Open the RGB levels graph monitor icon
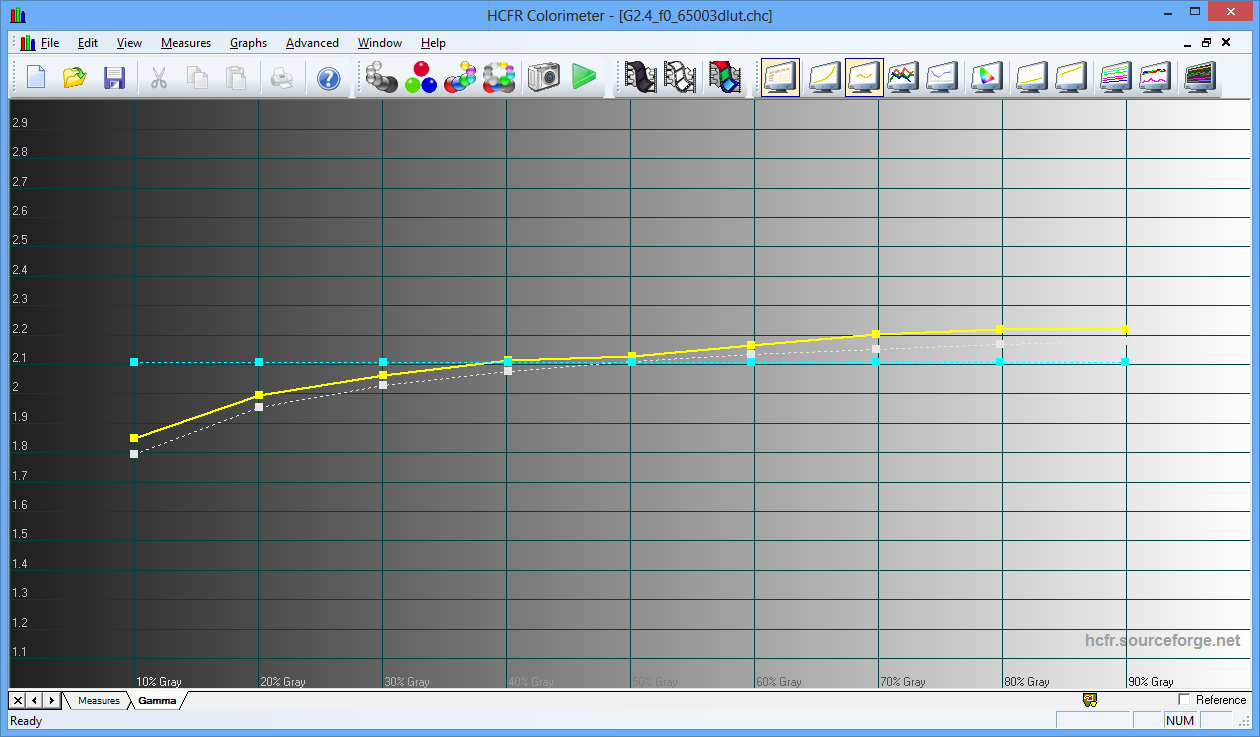This screenshot has height=737, width=1260. point(903,77)
